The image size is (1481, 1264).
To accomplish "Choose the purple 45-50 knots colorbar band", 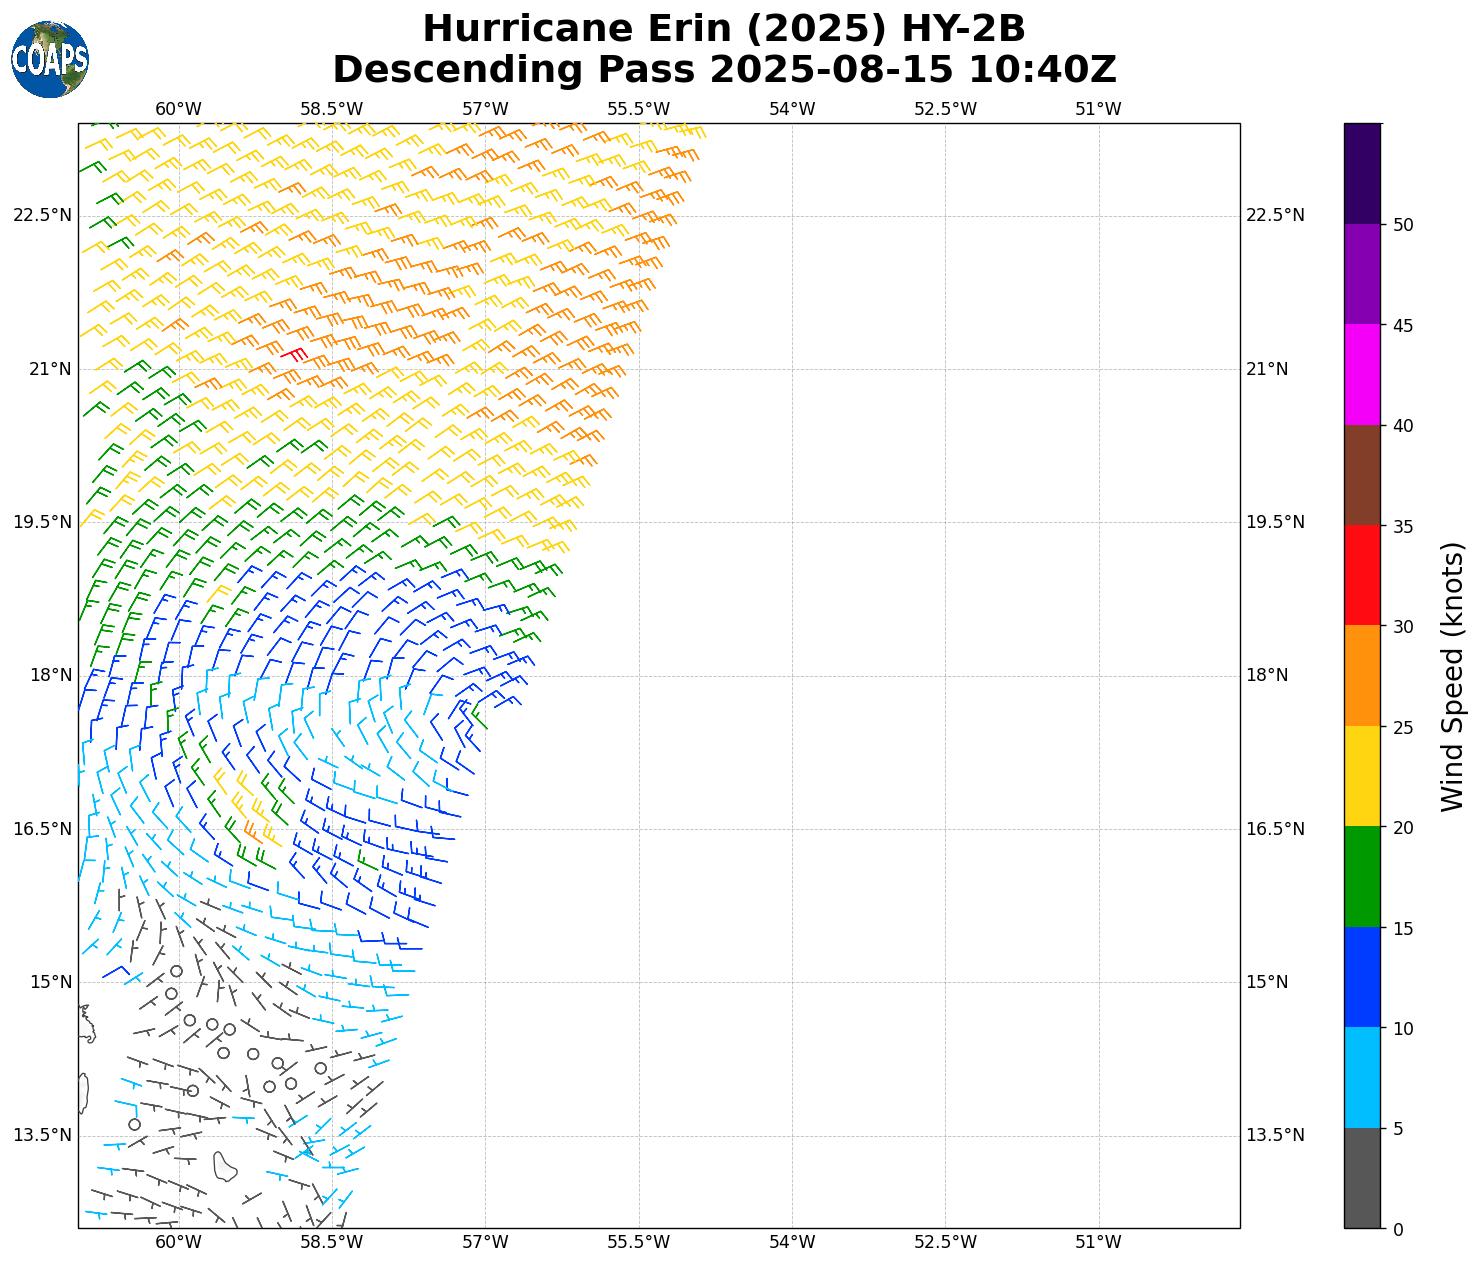I will tap(1362, 274).
